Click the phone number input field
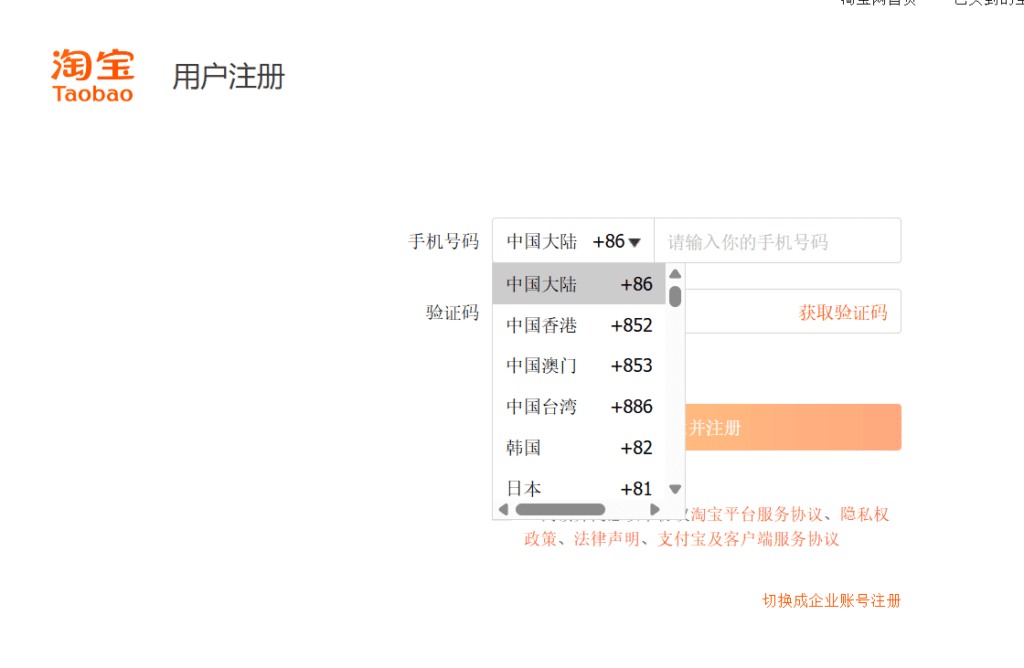Screen dimensions: 1024x668 coord(777,241)
